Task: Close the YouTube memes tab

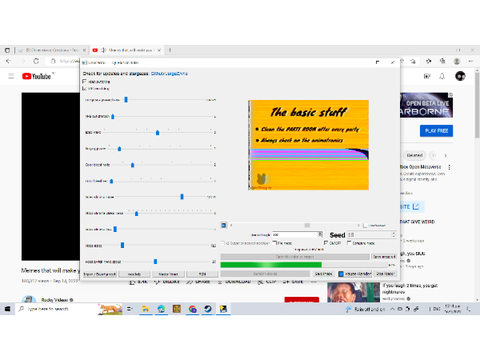Action: pos(159,50)
